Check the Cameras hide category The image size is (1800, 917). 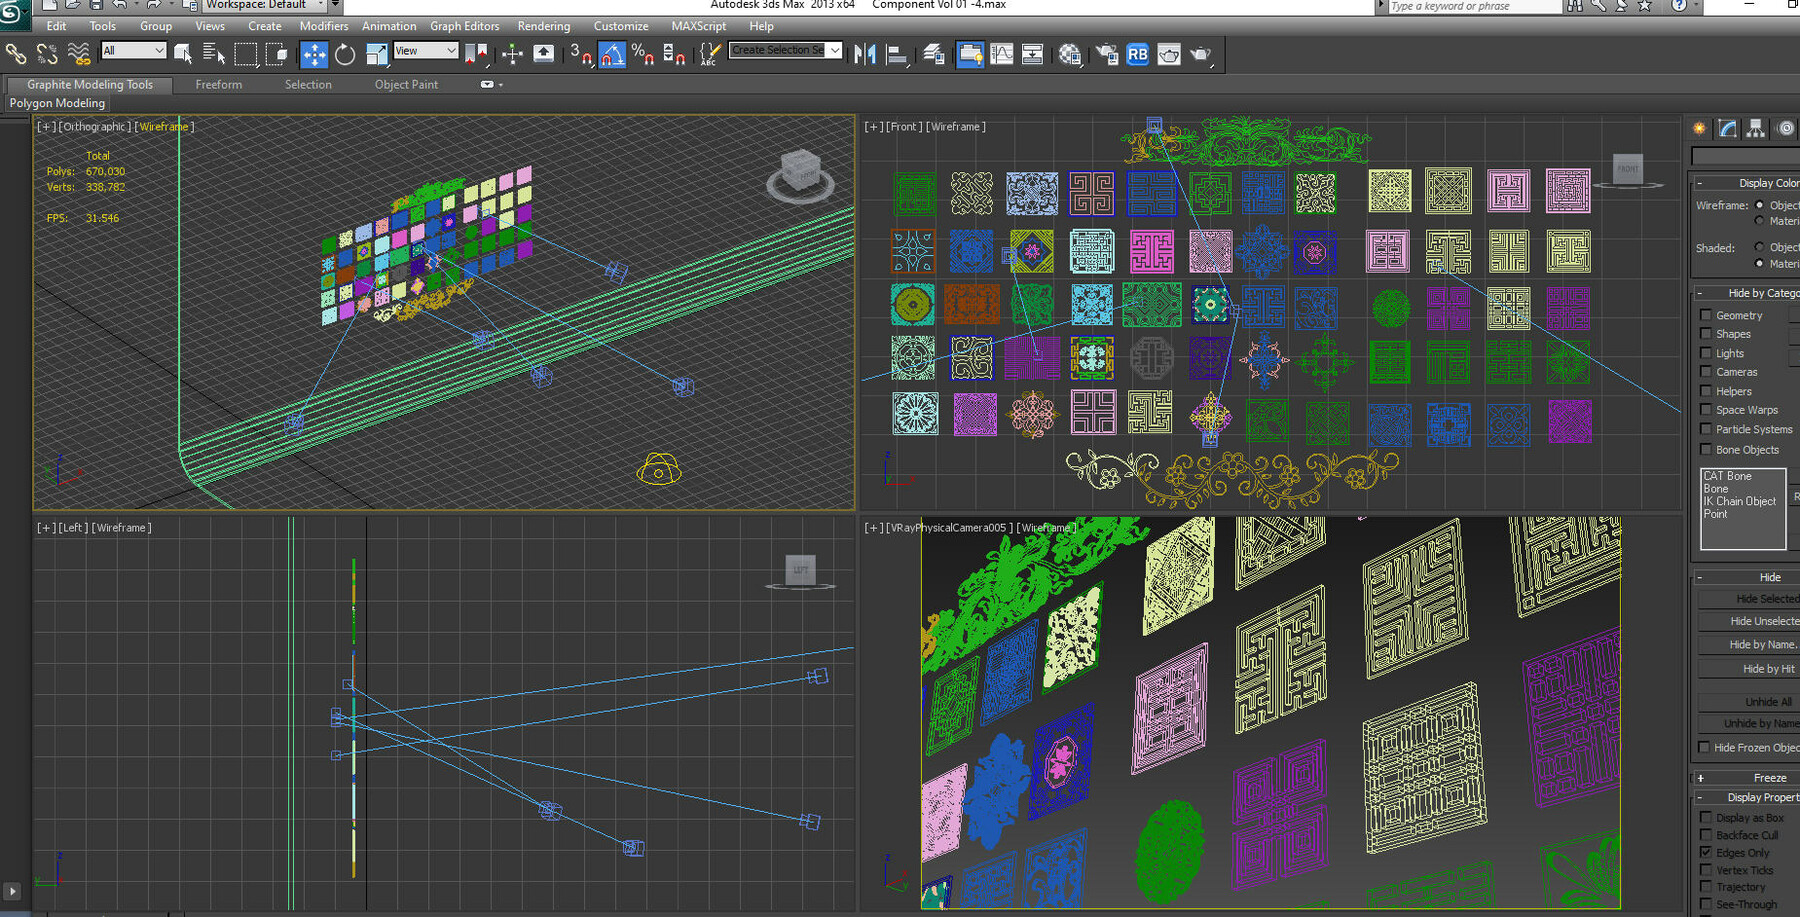(1706, 372)
